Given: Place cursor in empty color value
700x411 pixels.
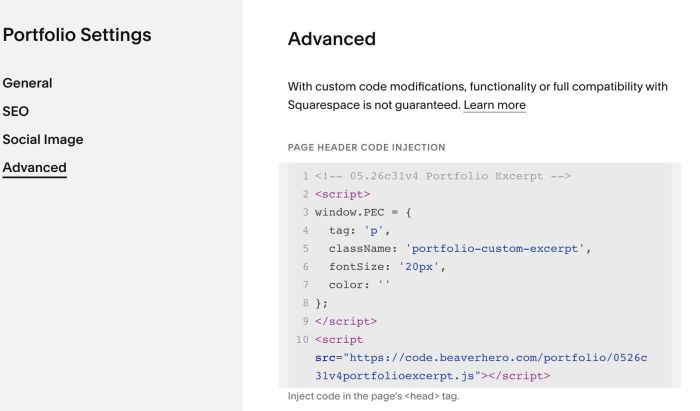Looking at the screenshot, I should (x=384, y=285).
